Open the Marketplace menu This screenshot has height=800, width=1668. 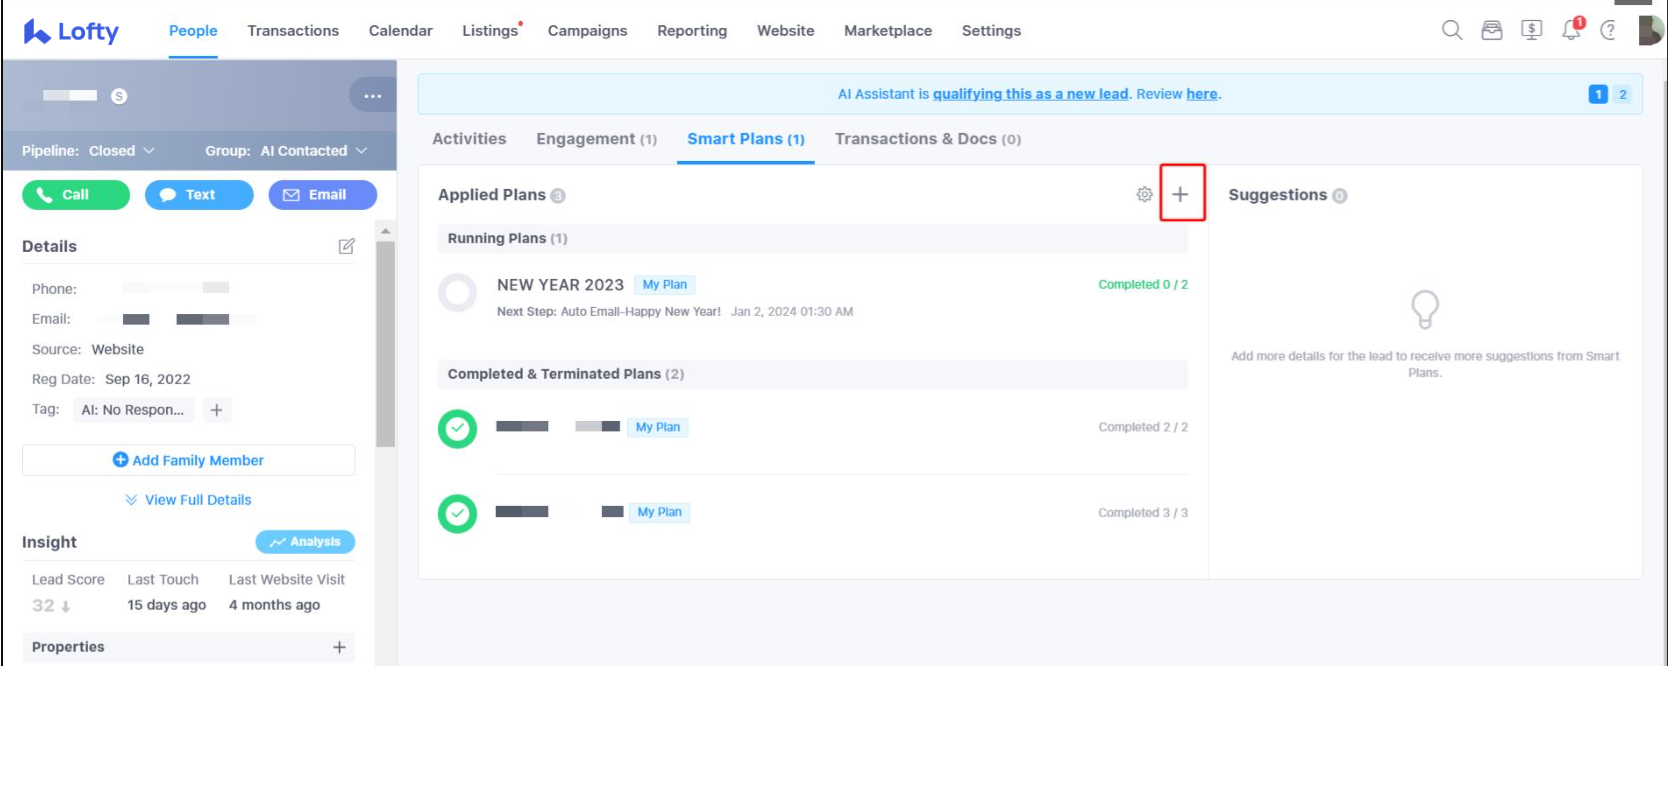point(888,31)
